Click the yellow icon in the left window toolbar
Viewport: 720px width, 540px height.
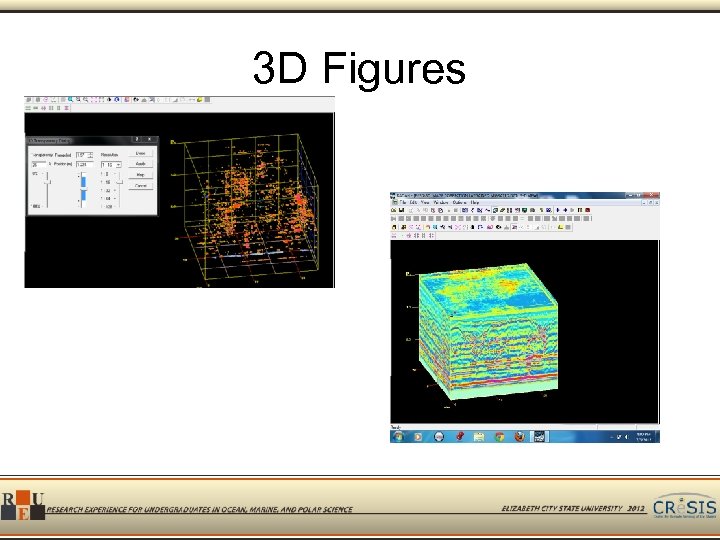pyautogui.click(x=200, y=100)
